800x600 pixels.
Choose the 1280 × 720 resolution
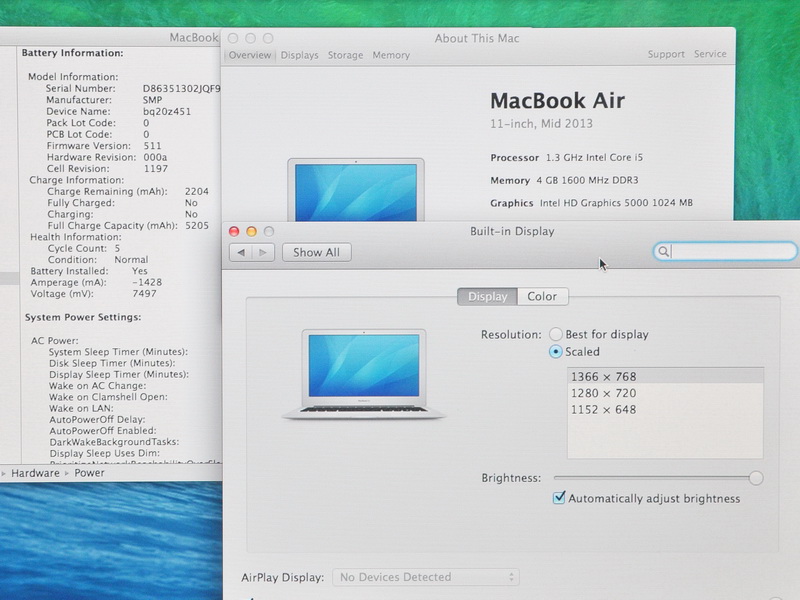tap(665, 393)
